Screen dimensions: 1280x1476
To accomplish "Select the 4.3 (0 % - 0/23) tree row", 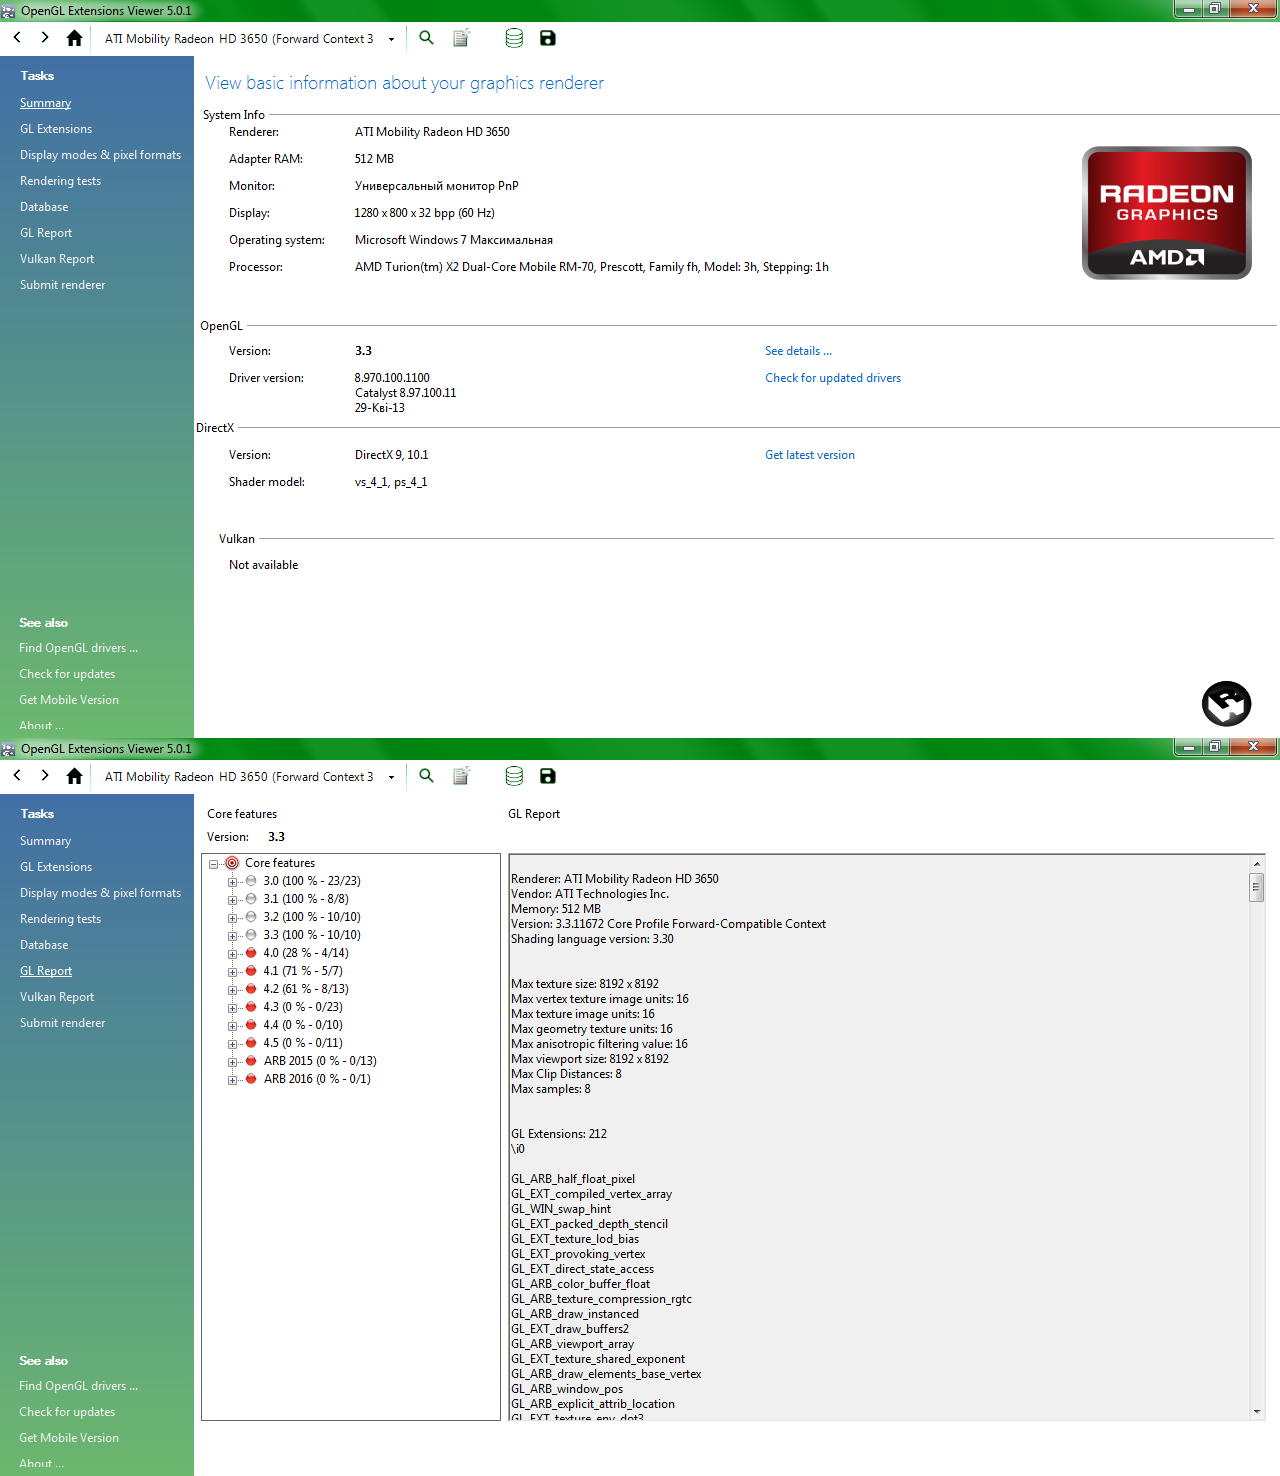I will pos(303,1007).
